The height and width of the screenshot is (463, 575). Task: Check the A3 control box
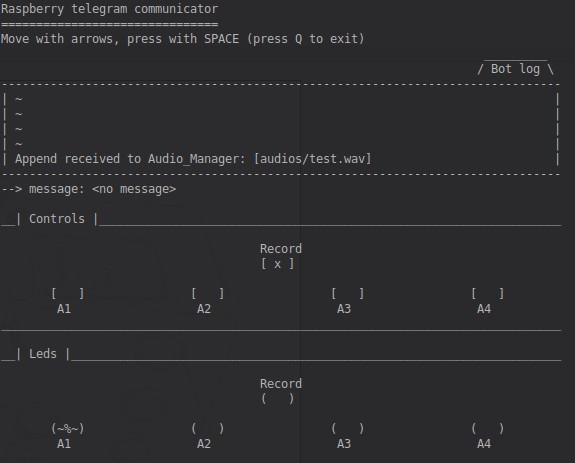coord(348,294)
